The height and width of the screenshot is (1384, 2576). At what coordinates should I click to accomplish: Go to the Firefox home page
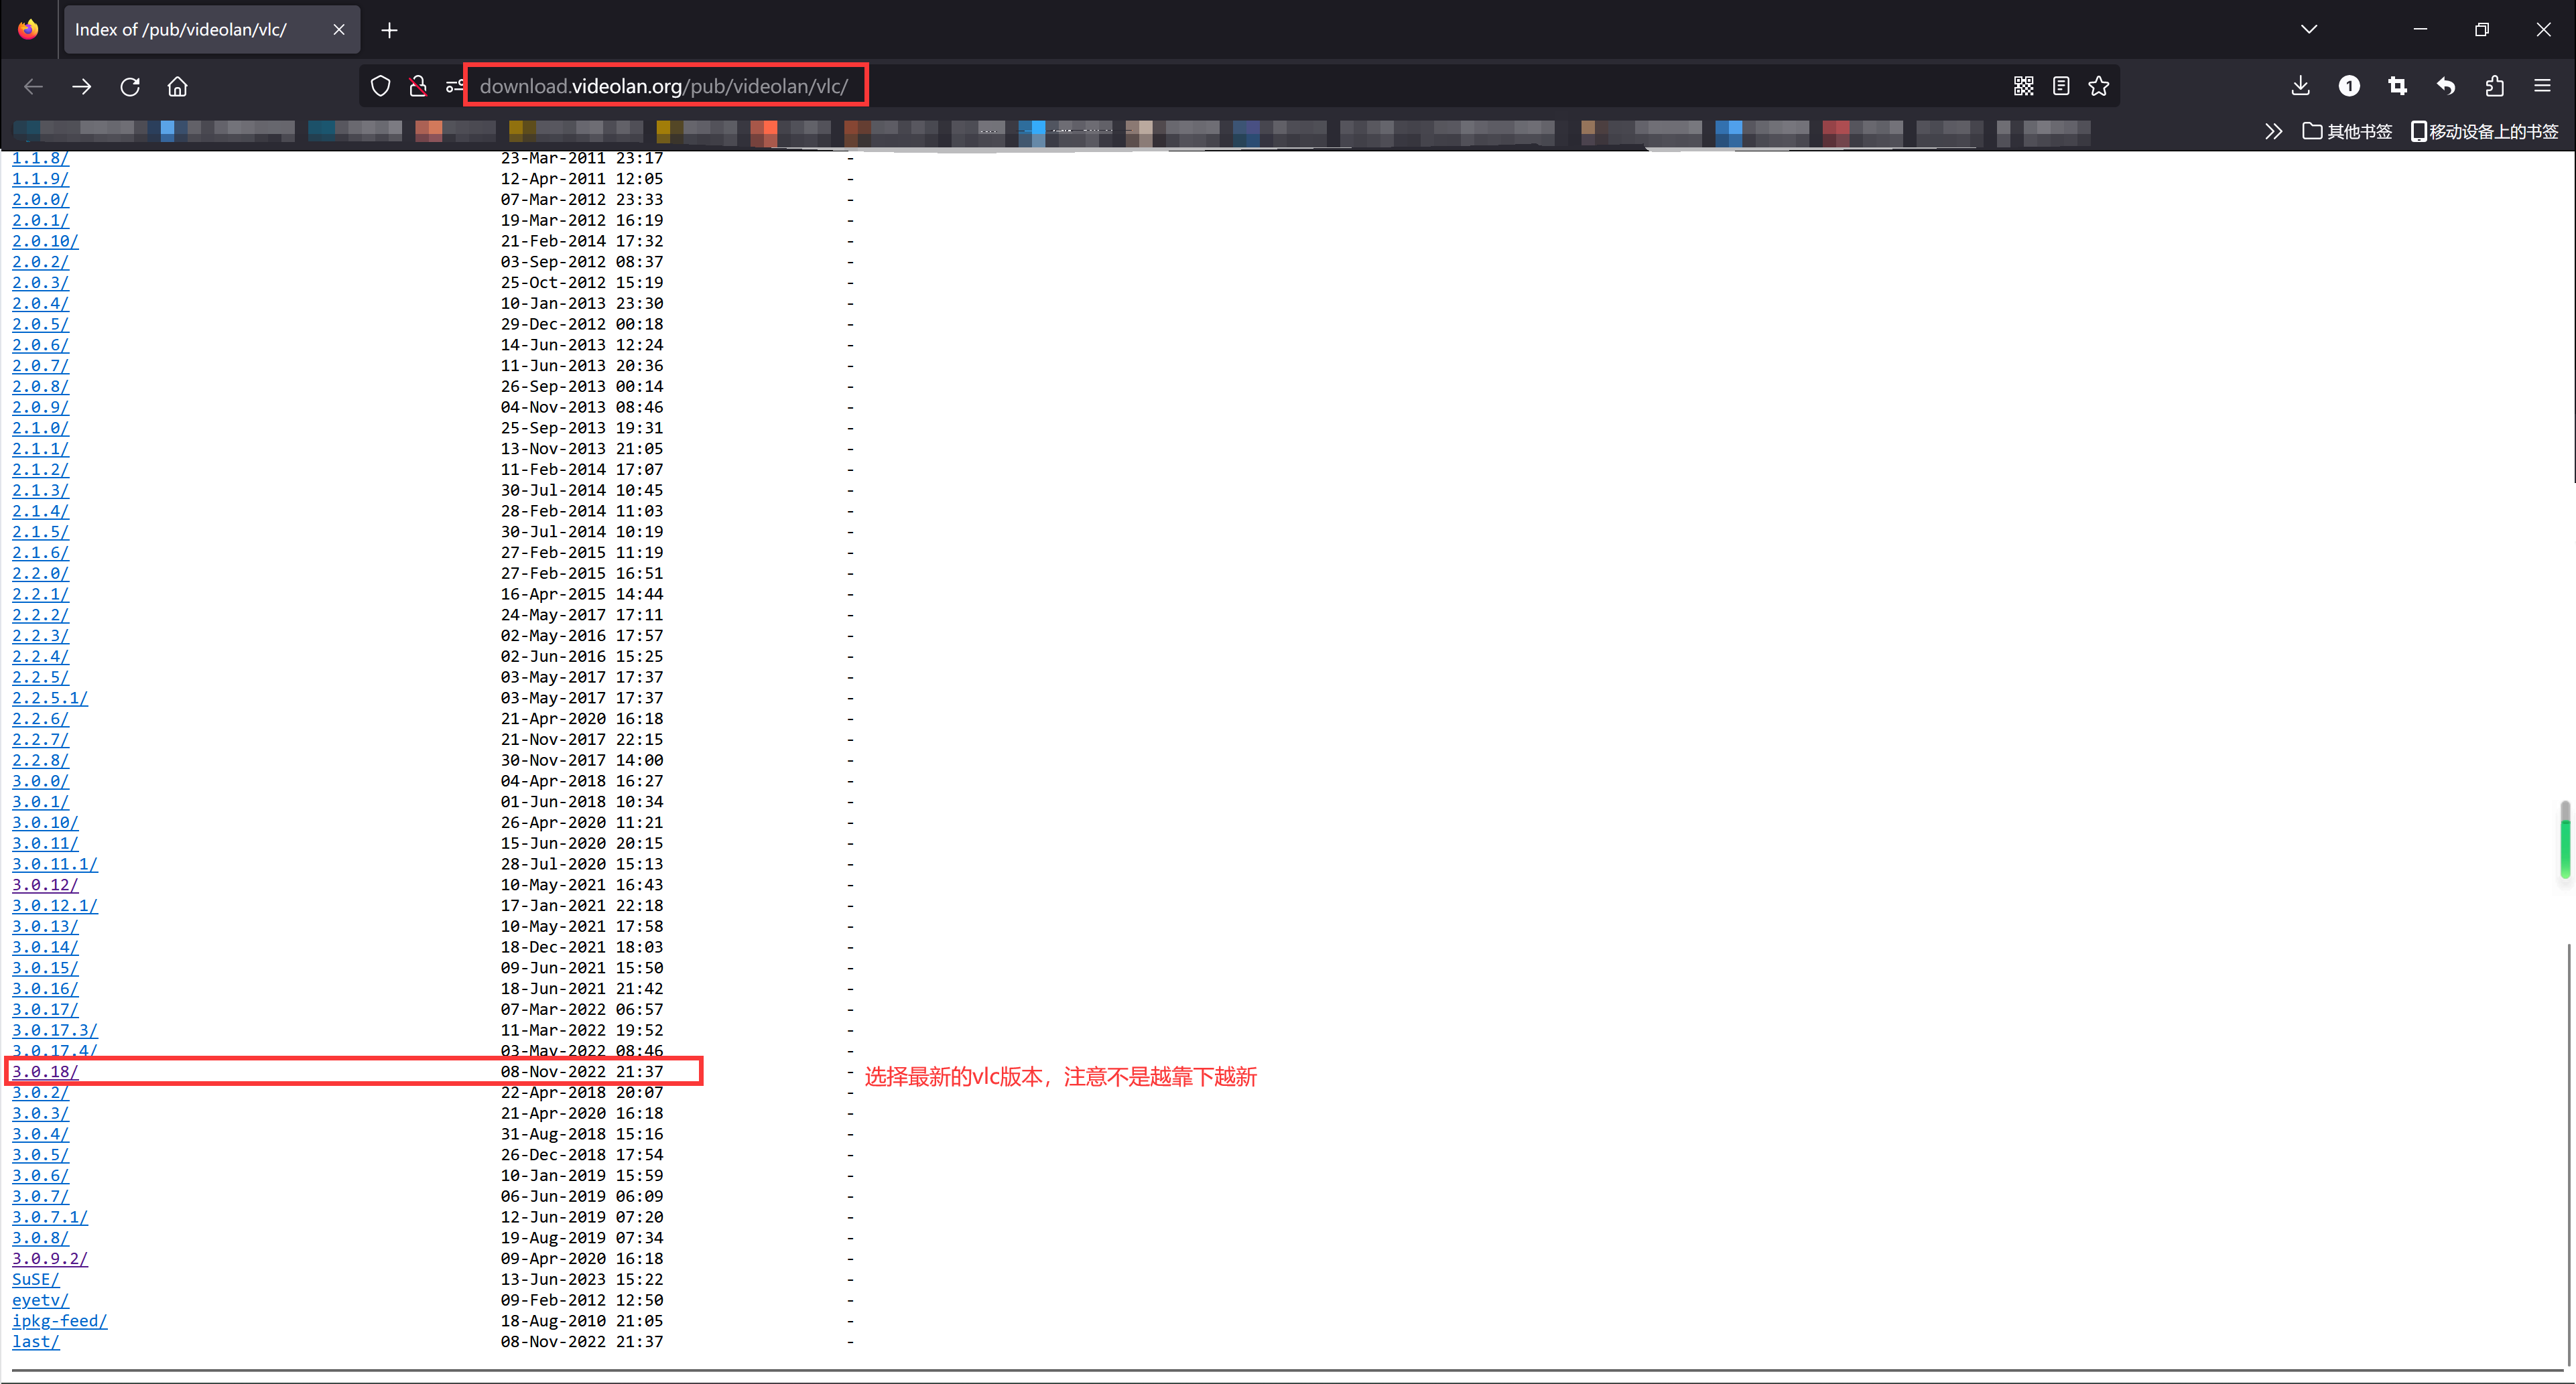coord(177,86)
